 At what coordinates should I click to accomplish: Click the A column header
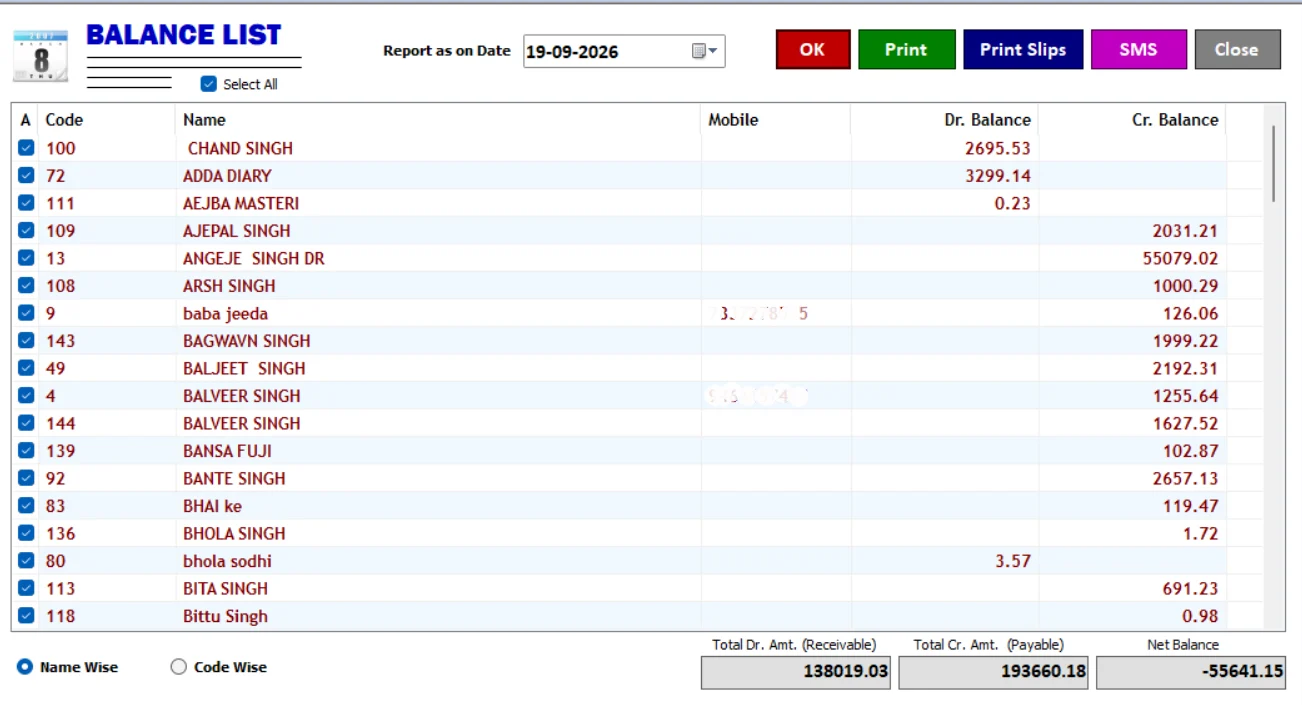(26, 120)
